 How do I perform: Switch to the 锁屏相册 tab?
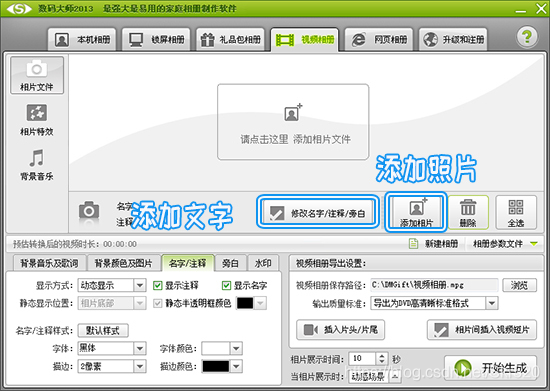click(x=156, y=40)
